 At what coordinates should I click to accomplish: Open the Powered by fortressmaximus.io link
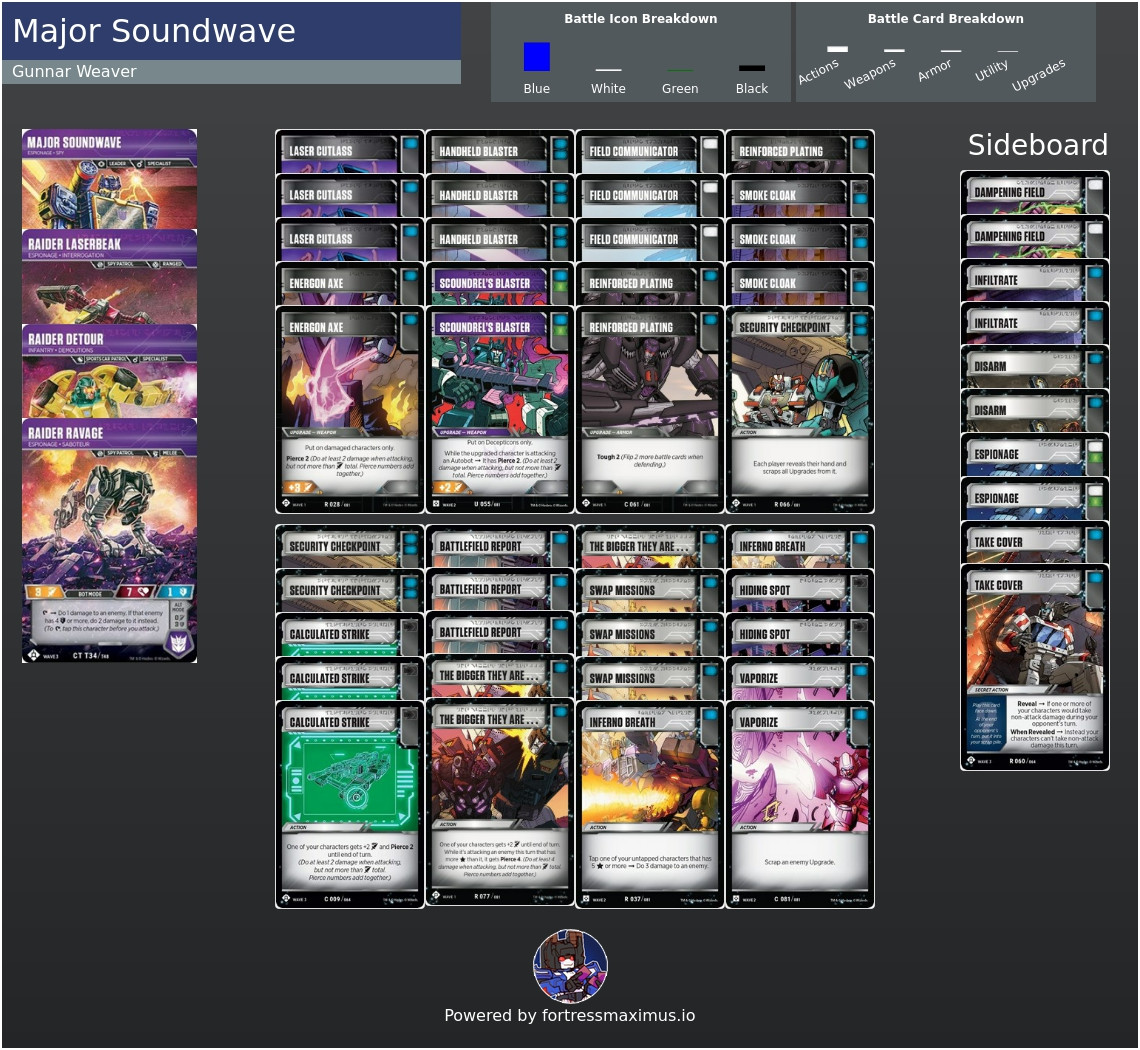570,1015
